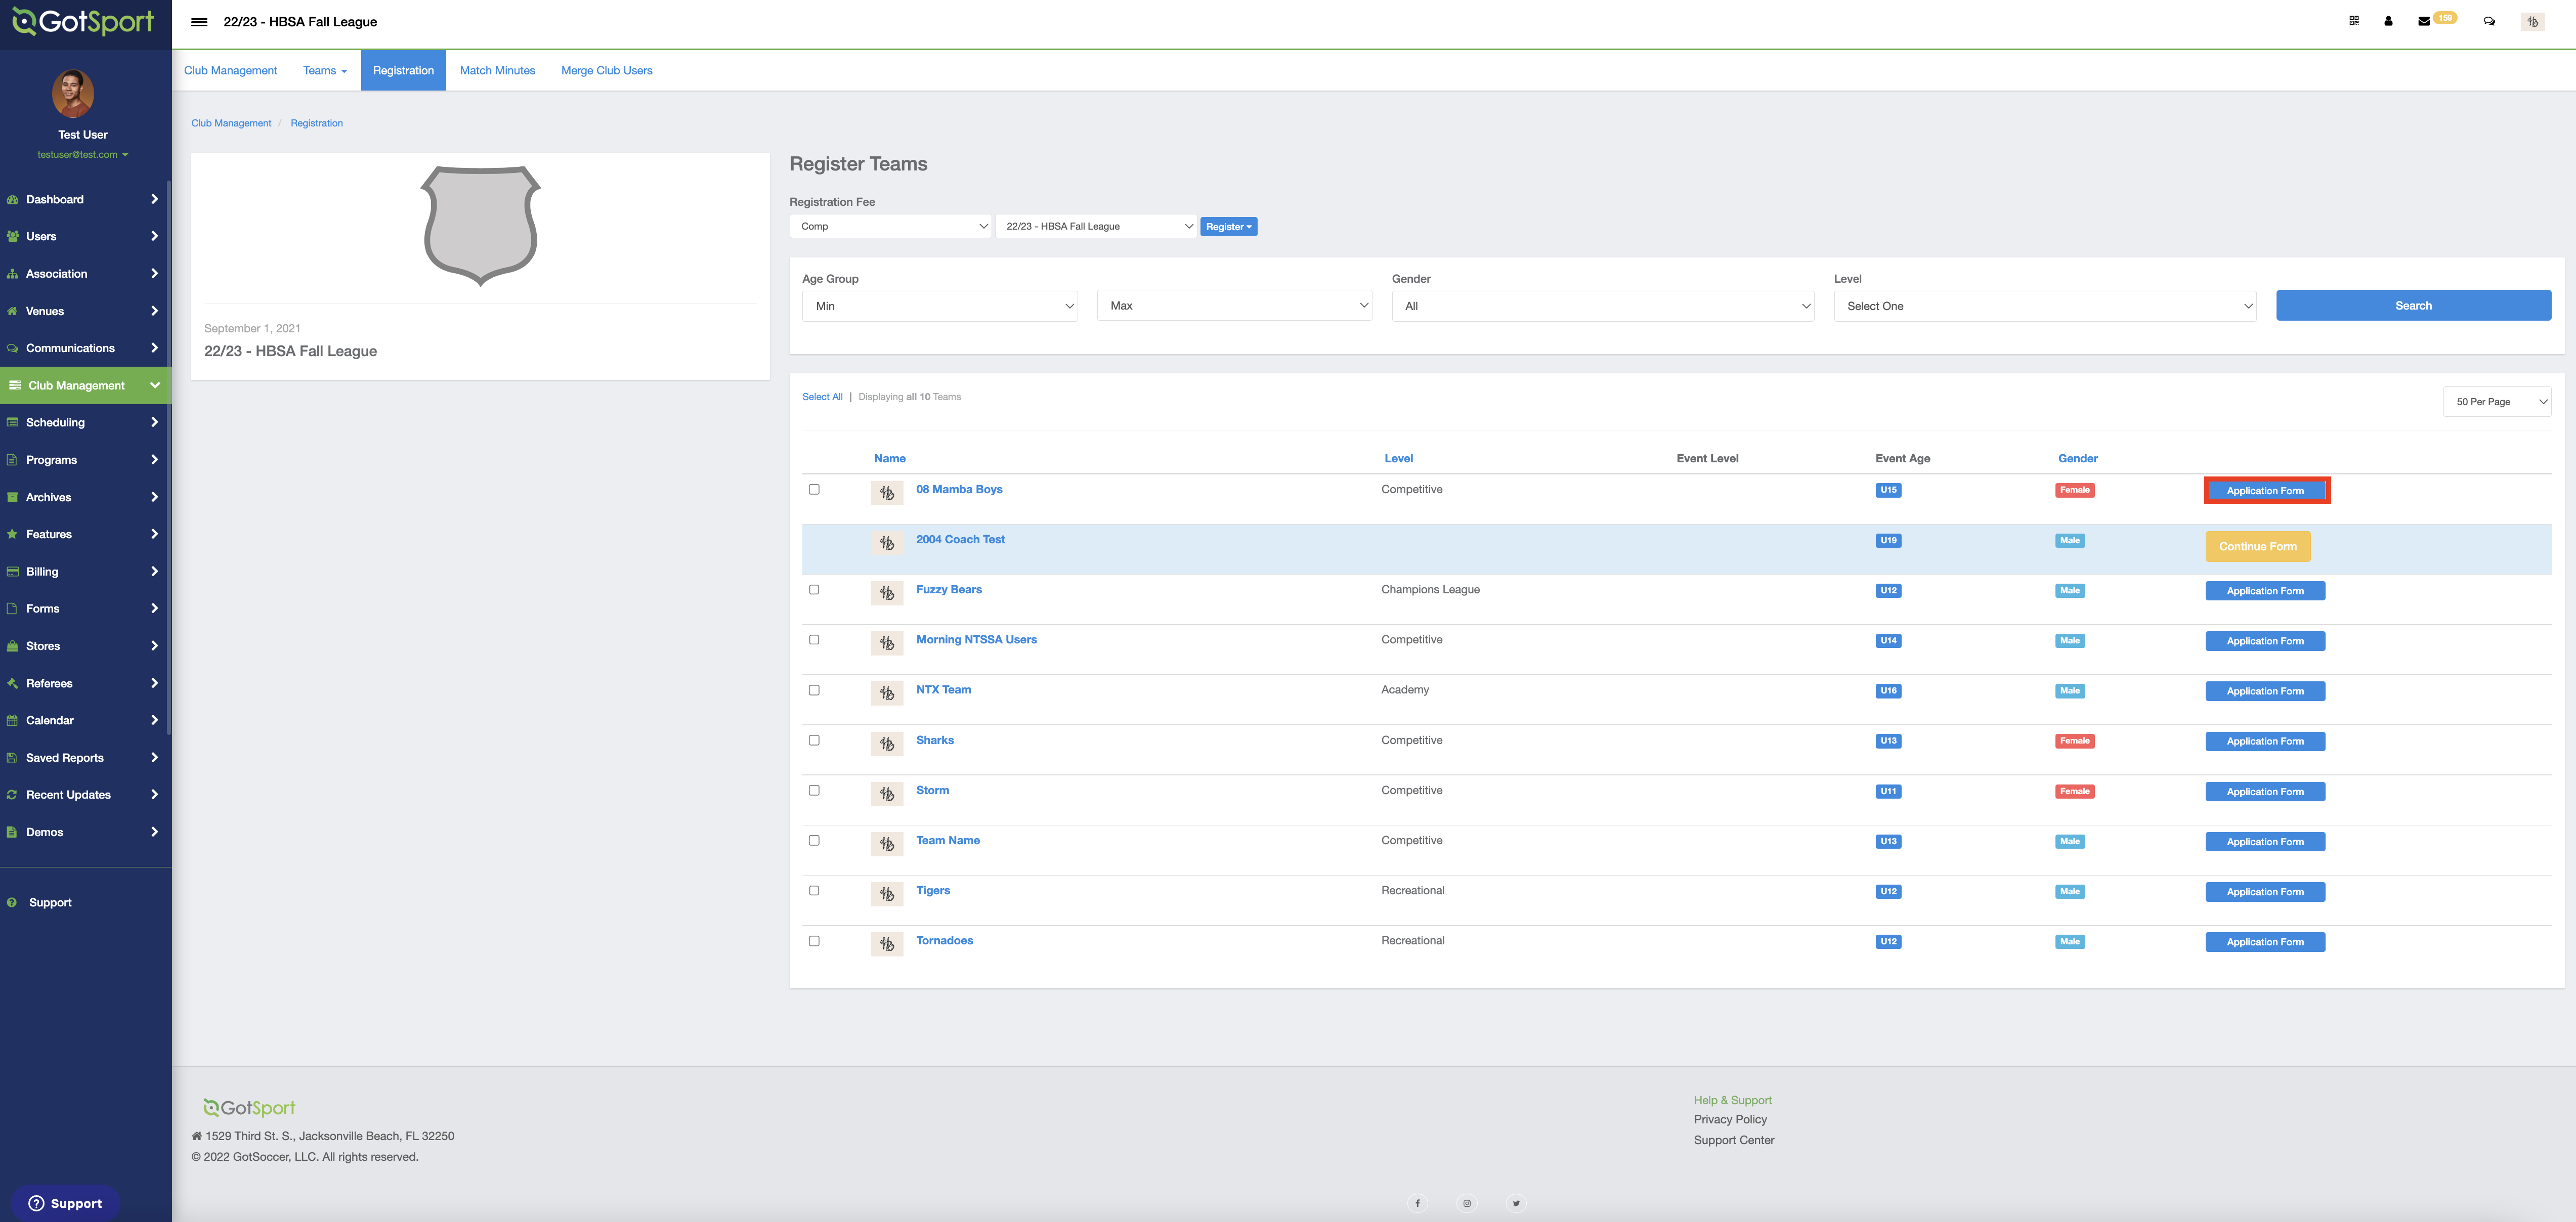The width and height of the screenshot is (2576, 1222).
Task: Expand the testuser@test.com account dropdown
Action: 83,155
